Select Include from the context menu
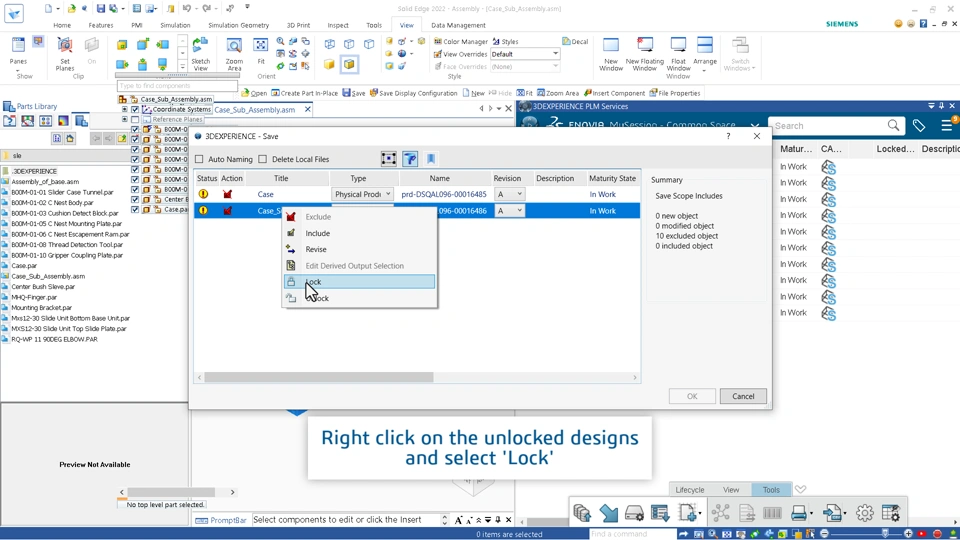 [359, 233]
